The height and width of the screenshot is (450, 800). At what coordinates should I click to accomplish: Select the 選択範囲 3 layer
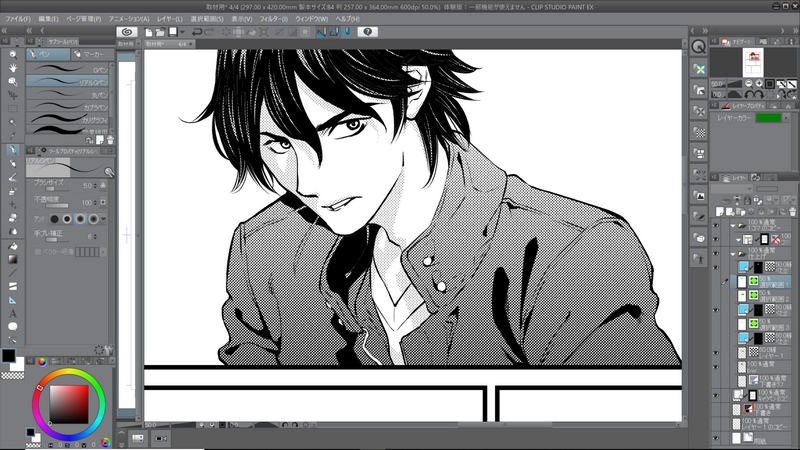pos(763,324)
